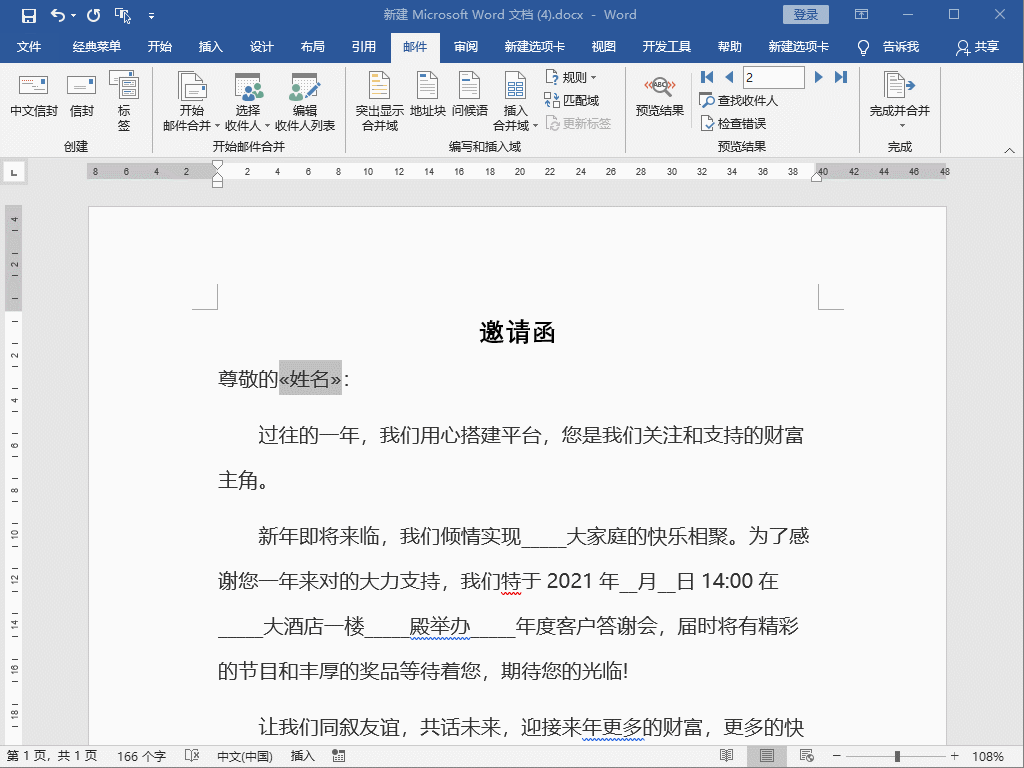
Task: Click the «姓名» merge field
Action: pos(310,378)
